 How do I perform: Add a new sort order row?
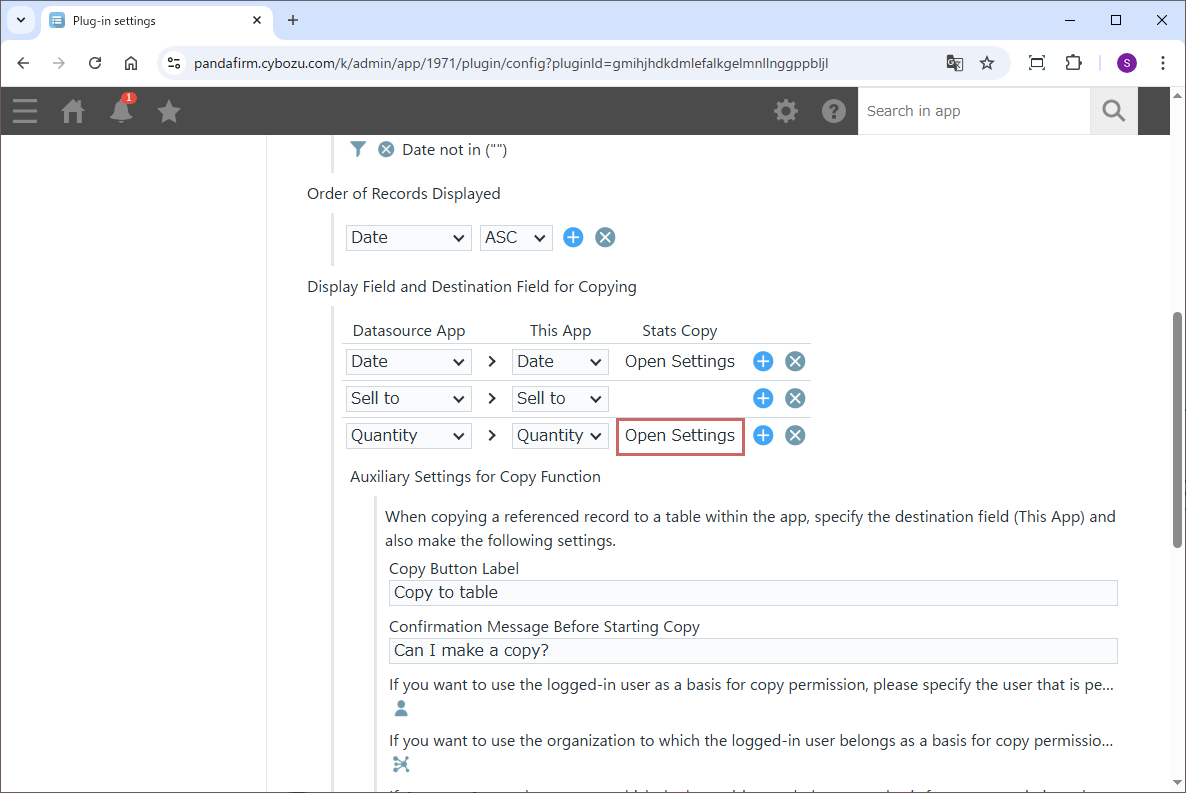[x=573, y=237]
